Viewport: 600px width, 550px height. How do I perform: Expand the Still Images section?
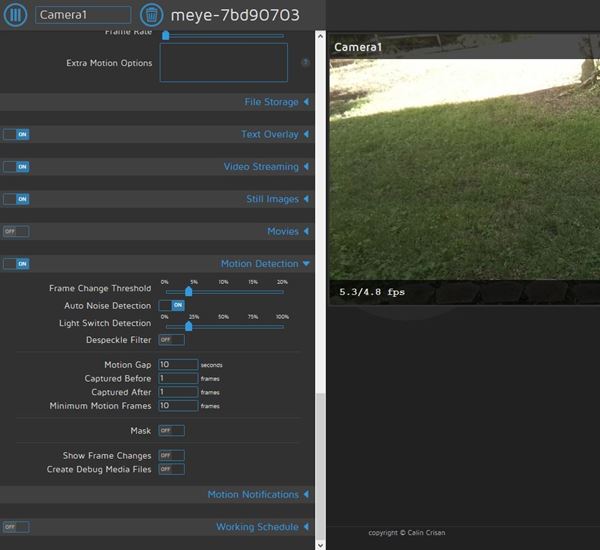pyautogui.click(x=277, y=199)
